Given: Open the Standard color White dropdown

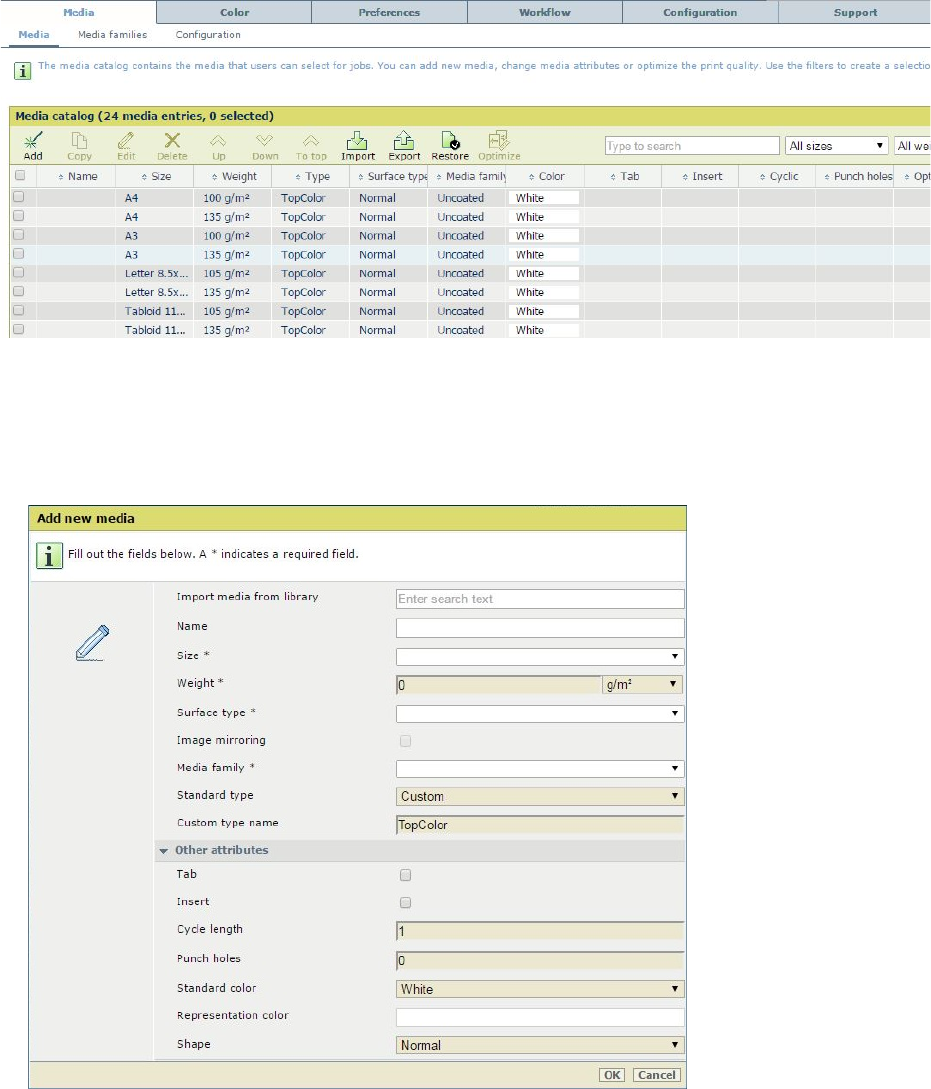Looking at the screenshot, I should tap(540, 989).
